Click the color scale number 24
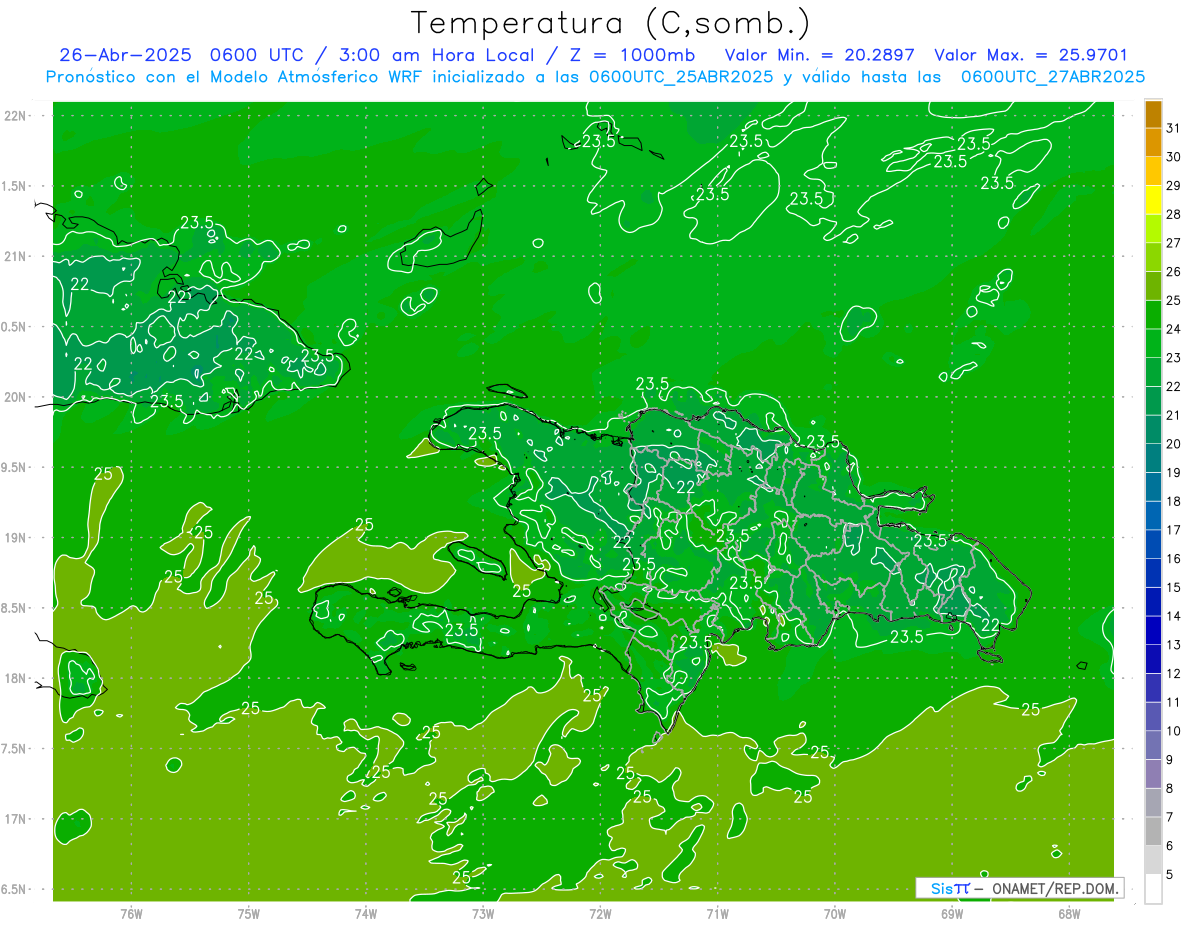 click(x=1173, y=329)
